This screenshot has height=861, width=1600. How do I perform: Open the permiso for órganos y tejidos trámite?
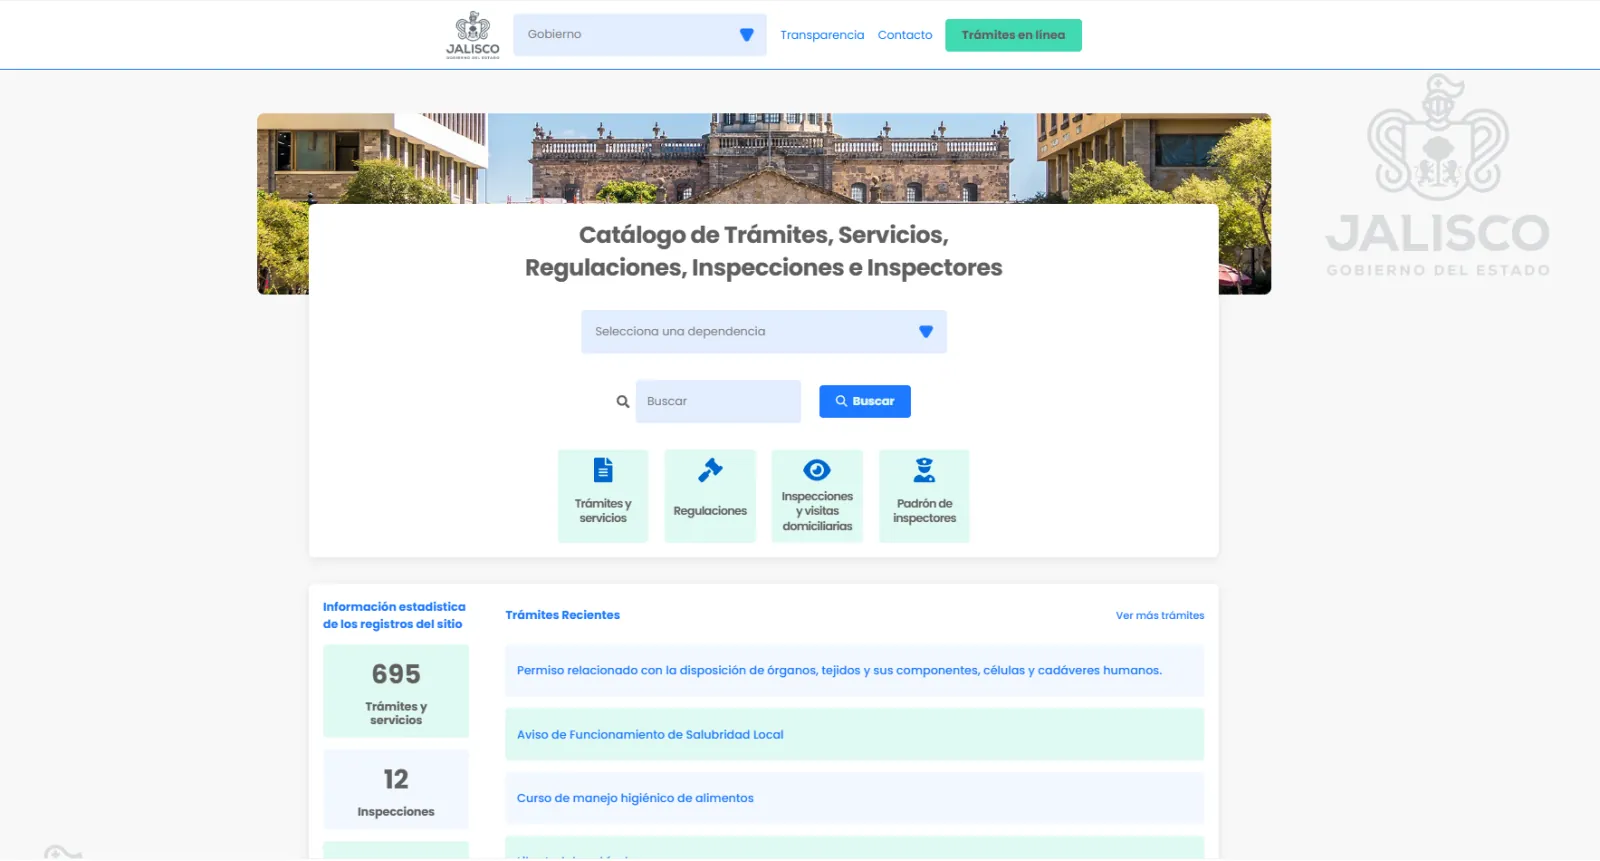point(854,671)
